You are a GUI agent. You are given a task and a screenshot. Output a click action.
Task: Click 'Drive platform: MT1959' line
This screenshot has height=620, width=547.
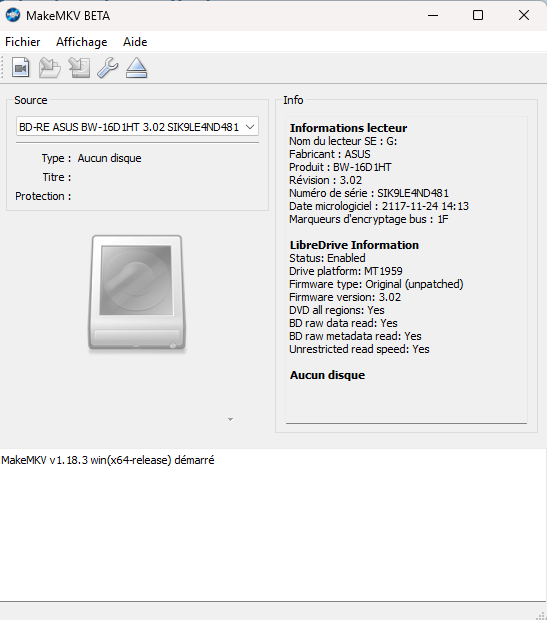pyautogui.click(x=346, y=271)
